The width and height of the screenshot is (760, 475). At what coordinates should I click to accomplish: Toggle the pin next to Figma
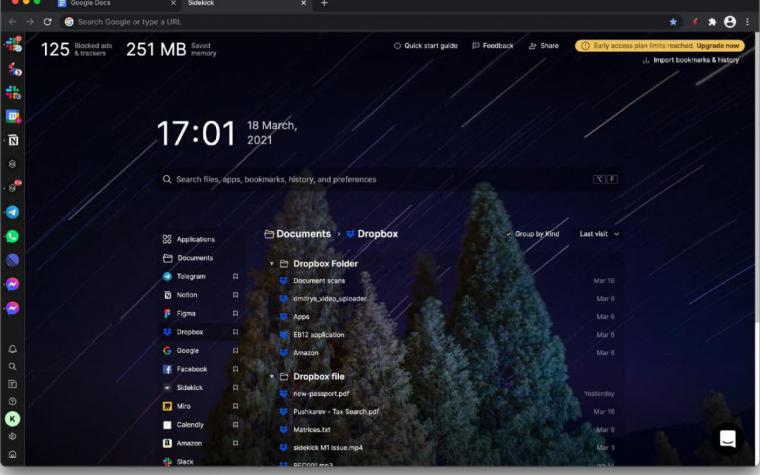pos(236,314)
